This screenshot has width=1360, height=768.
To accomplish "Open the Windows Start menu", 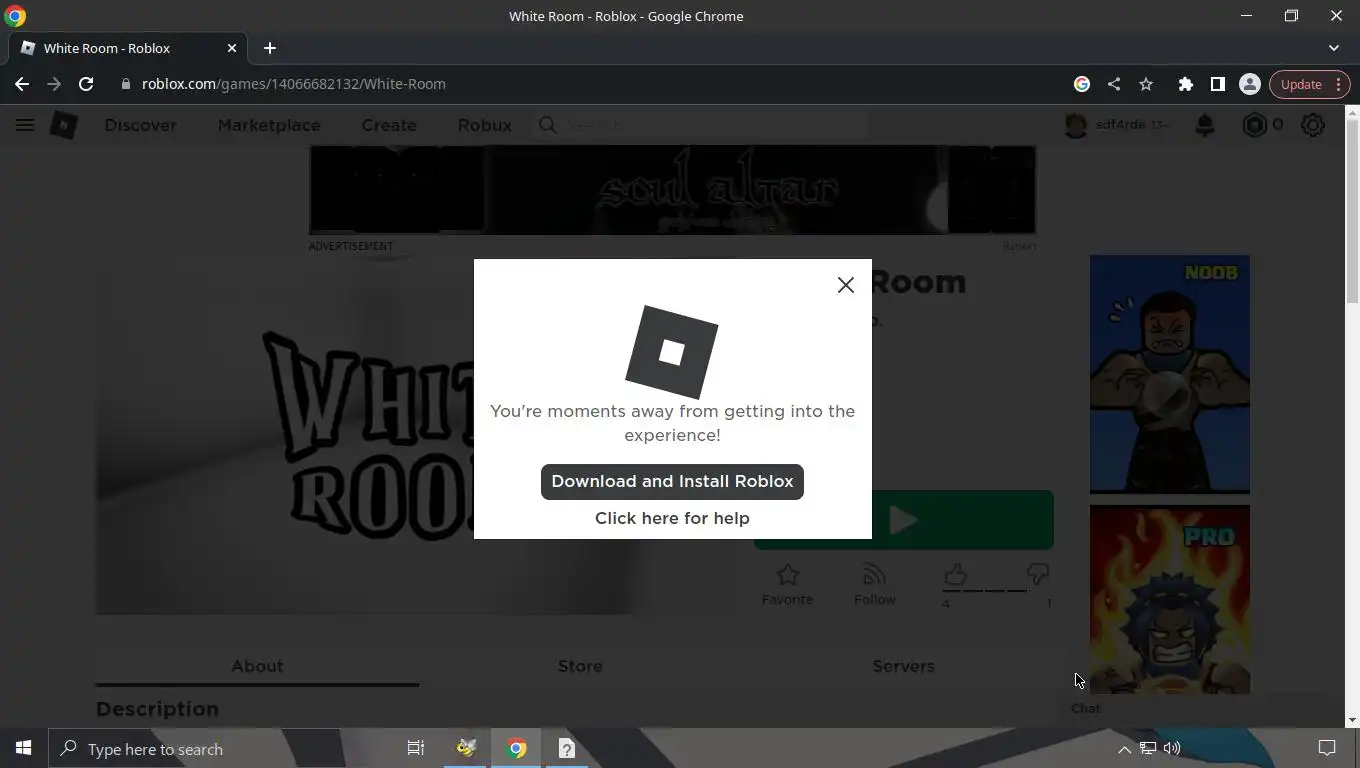I will pyautogui.click(x=24, y=748).
